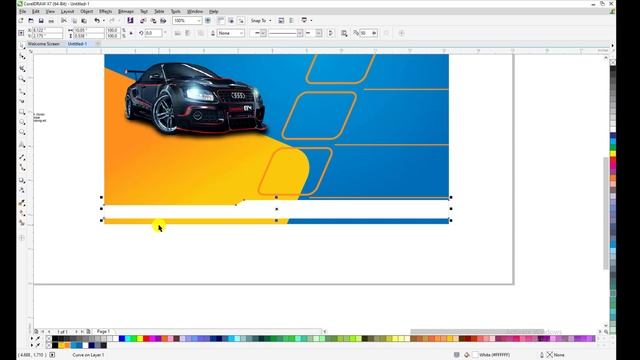Select the Ellipse tool
Screen dimensions: 640x360
coord(22,122)
